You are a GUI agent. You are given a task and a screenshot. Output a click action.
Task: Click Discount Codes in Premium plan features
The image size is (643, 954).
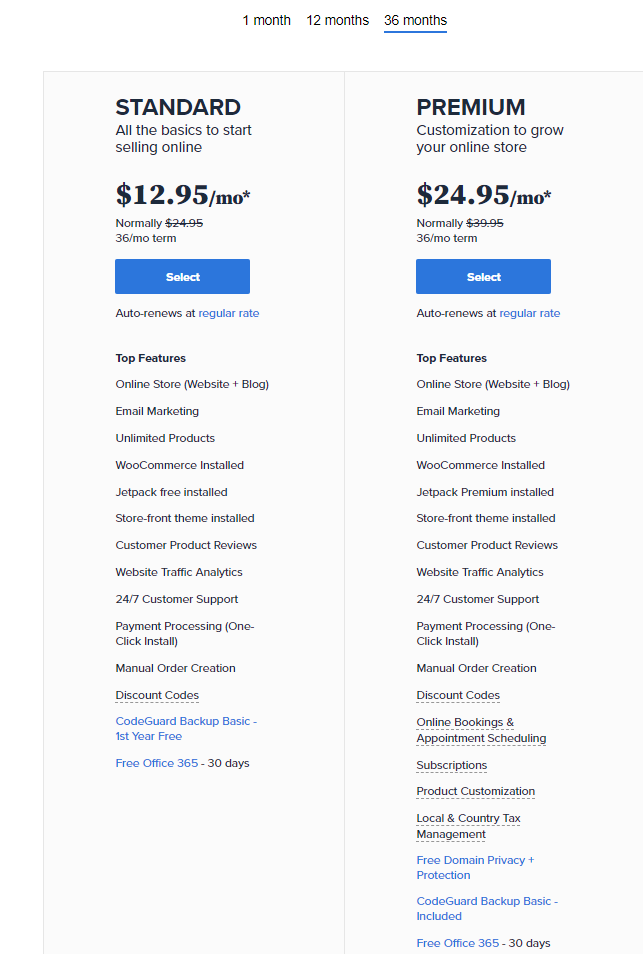point(458,695)
